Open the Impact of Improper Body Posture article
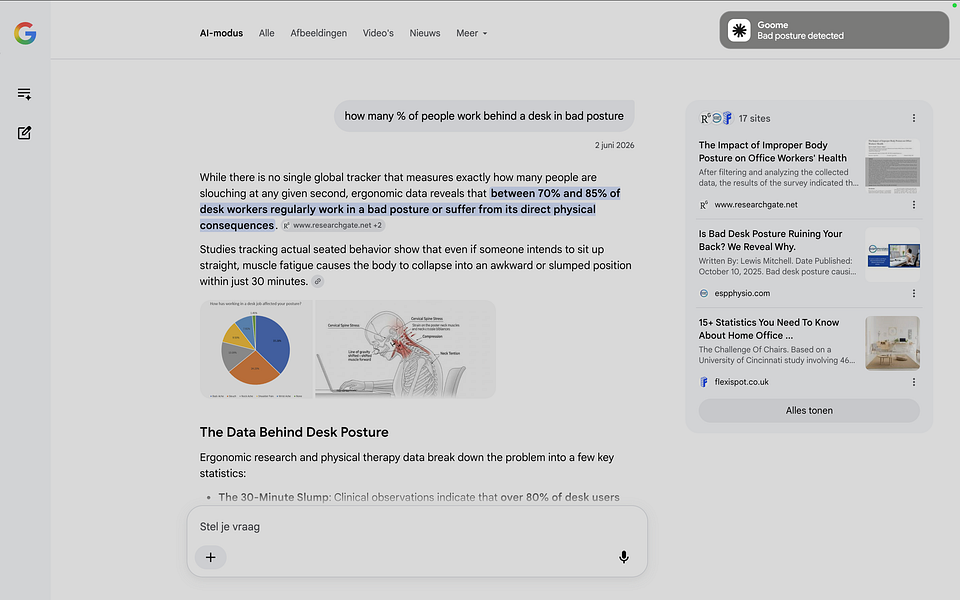The height and width of the screenshot is (600, 960). pos(772,151)
